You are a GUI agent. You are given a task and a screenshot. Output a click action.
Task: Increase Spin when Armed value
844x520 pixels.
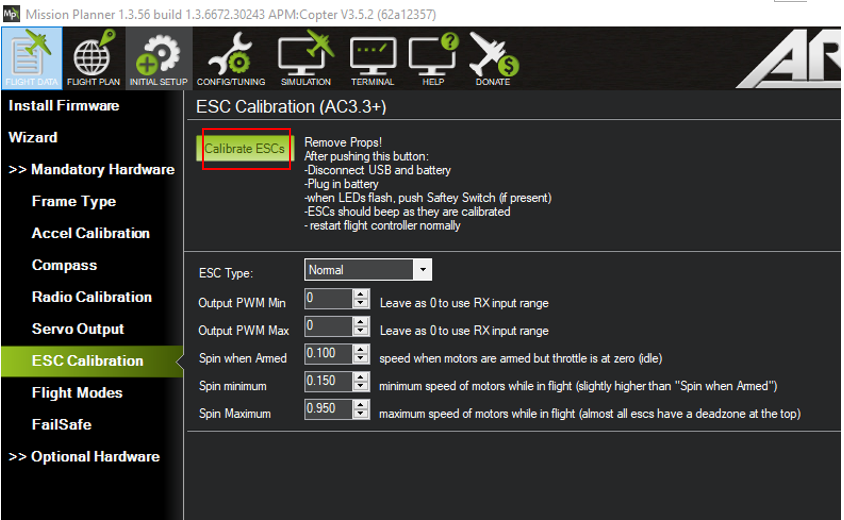tap(361, 349)
